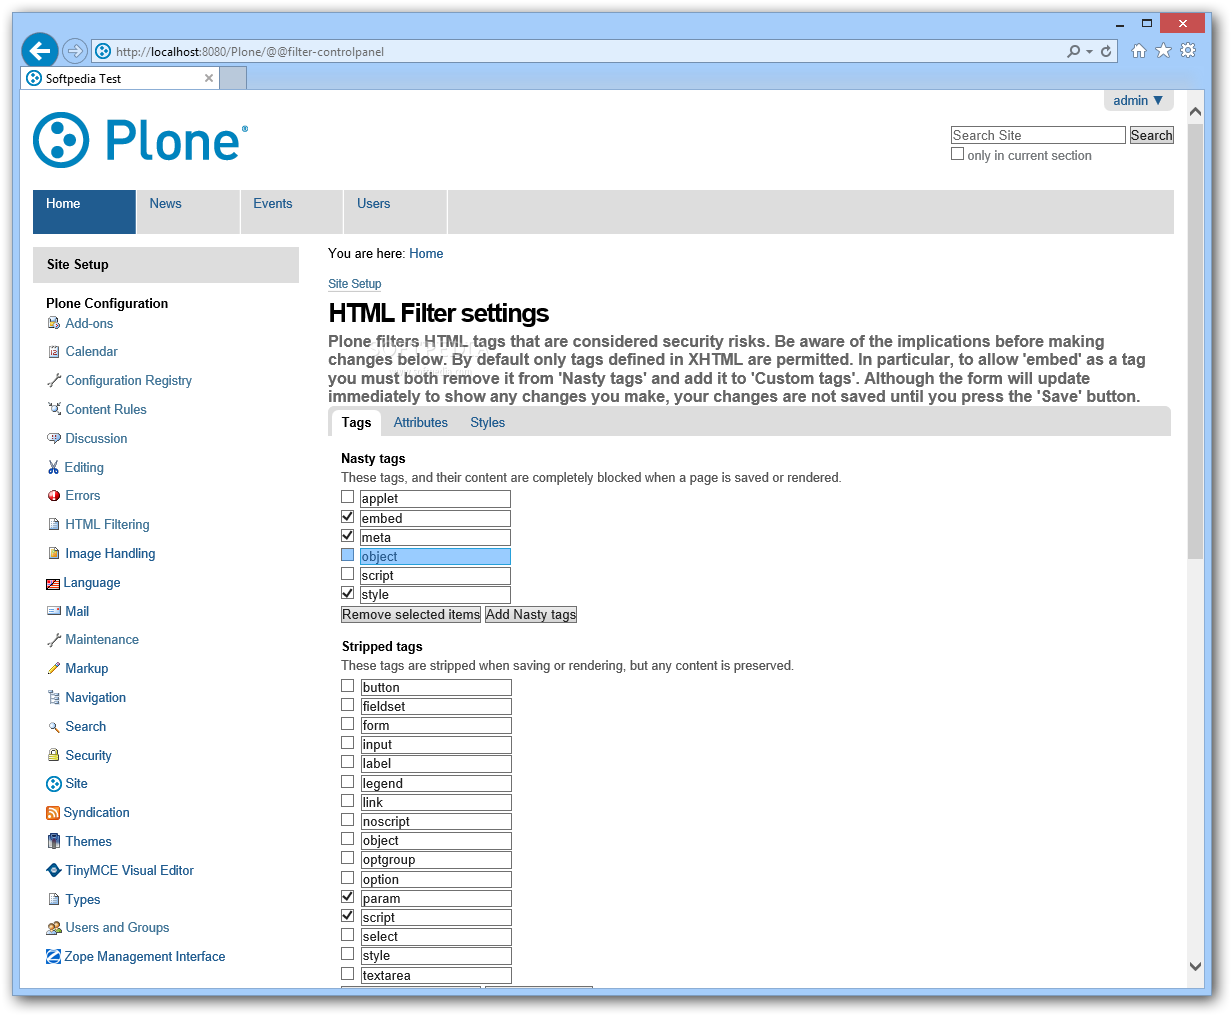
Task: Enable 'only in current section' checkbox
Action: [x=957, y=154]
